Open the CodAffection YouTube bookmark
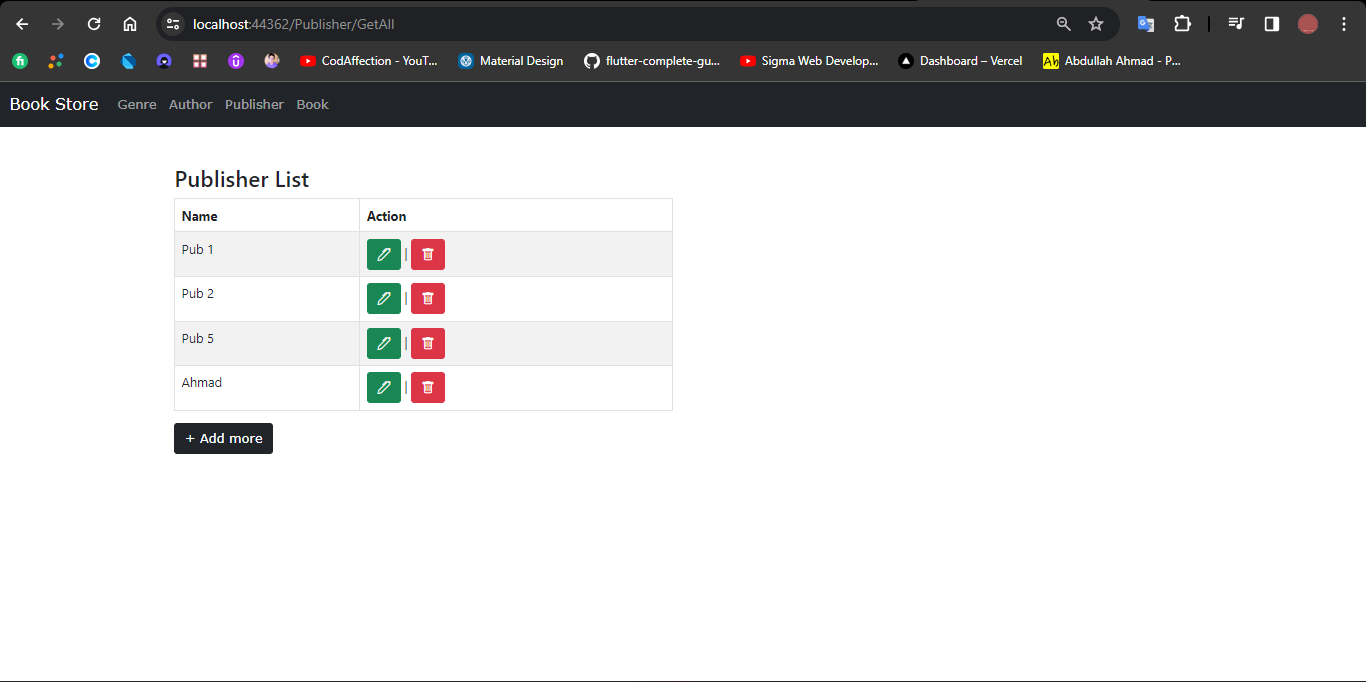Image resolution: width=1366 pixels, height=682 pixels. [369, 61]
